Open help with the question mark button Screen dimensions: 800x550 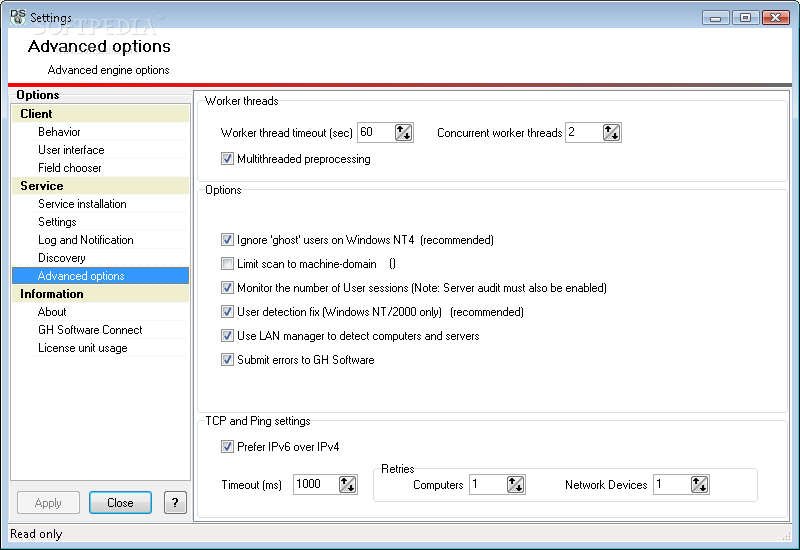pyautogui.click(x=175, y=503)
